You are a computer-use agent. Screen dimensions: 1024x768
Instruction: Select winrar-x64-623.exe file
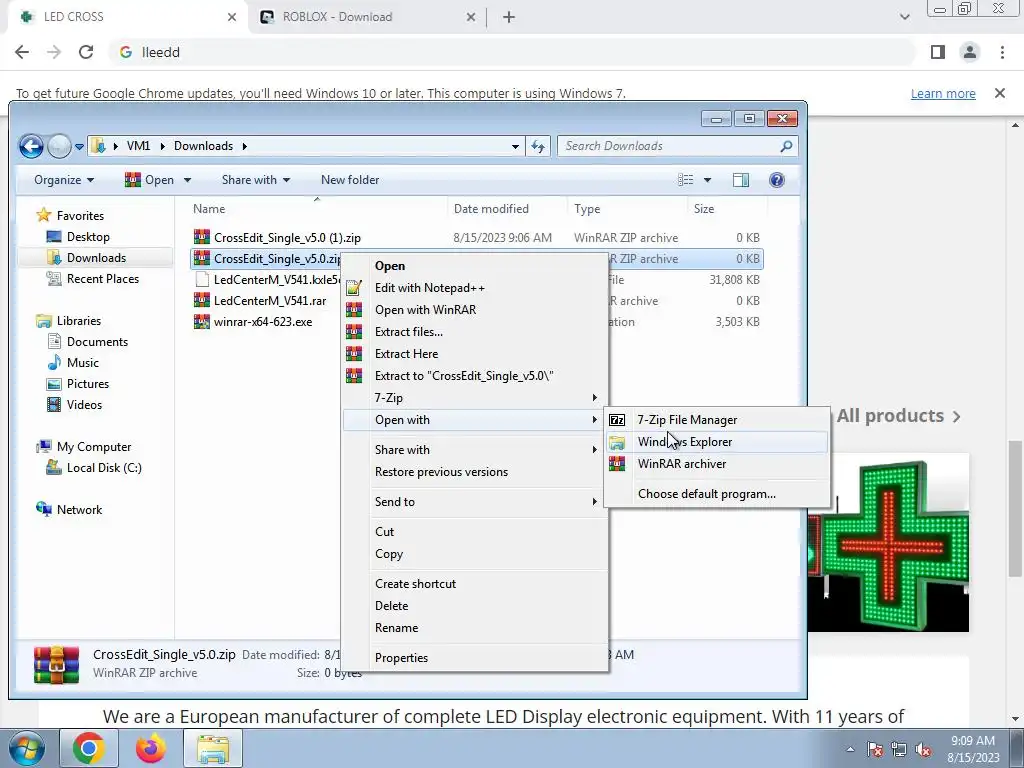click(x=263, y=322)
